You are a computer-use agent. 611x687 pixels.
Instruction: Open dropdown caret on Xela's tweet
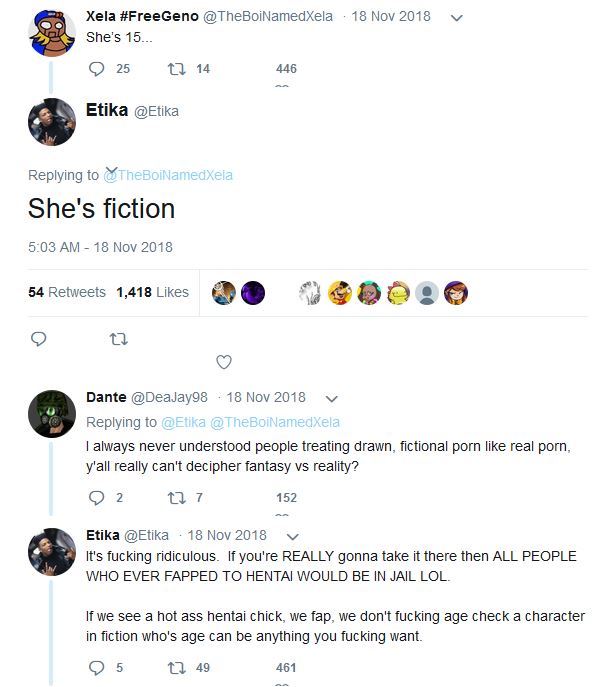457,18
